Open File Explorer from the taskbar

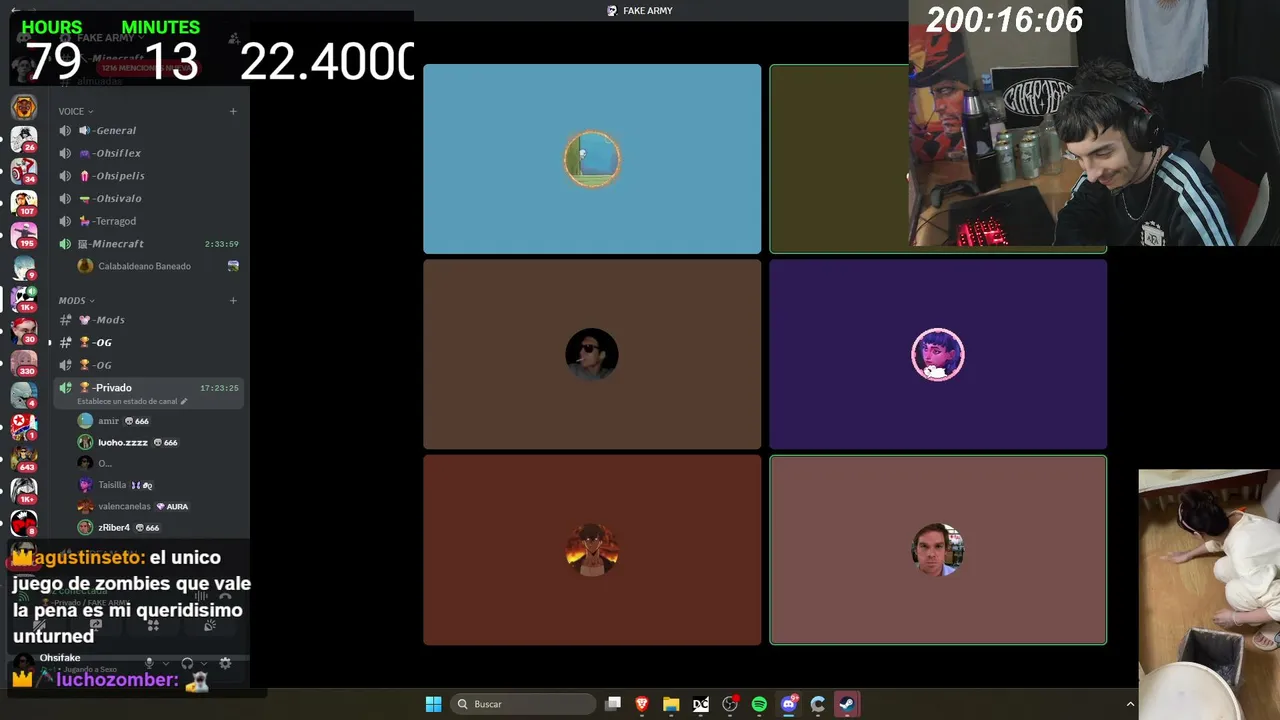click(671, 704)
